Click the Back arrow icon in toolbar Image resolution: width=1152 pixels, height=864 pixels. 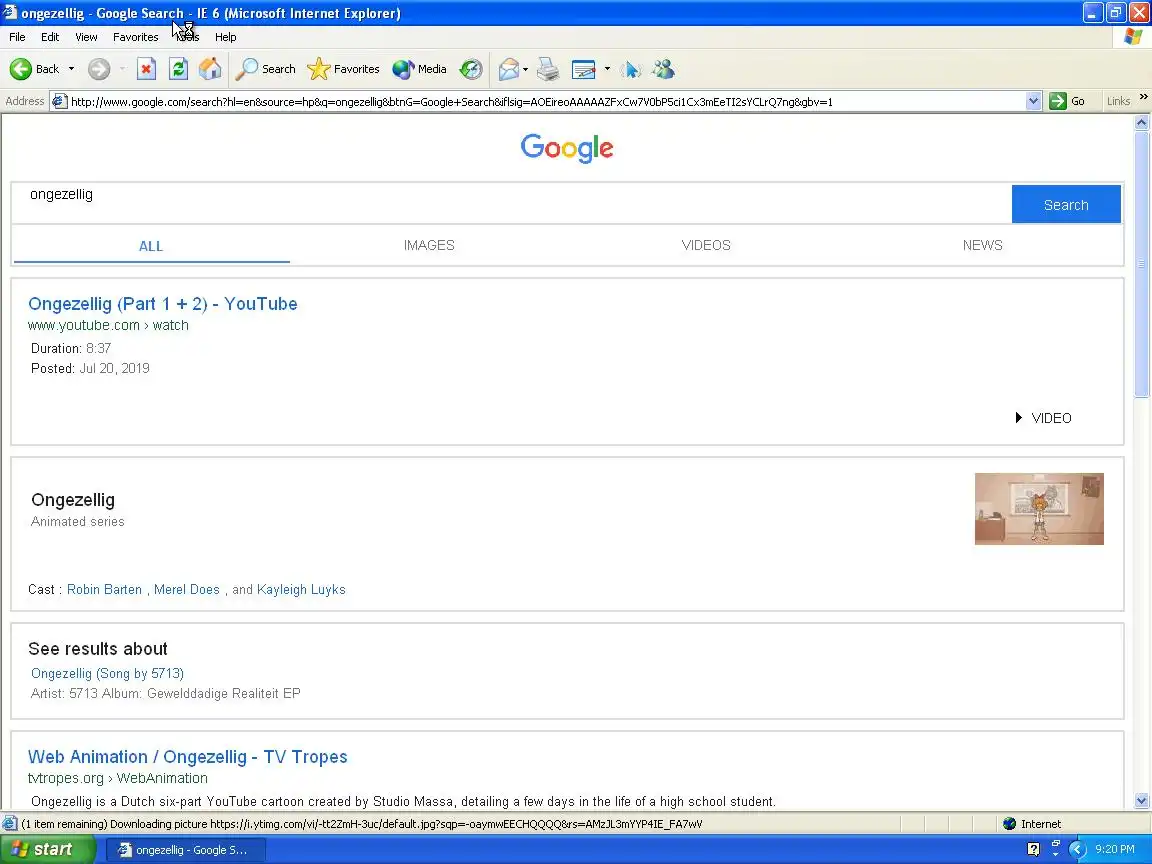tap(21, 69)
